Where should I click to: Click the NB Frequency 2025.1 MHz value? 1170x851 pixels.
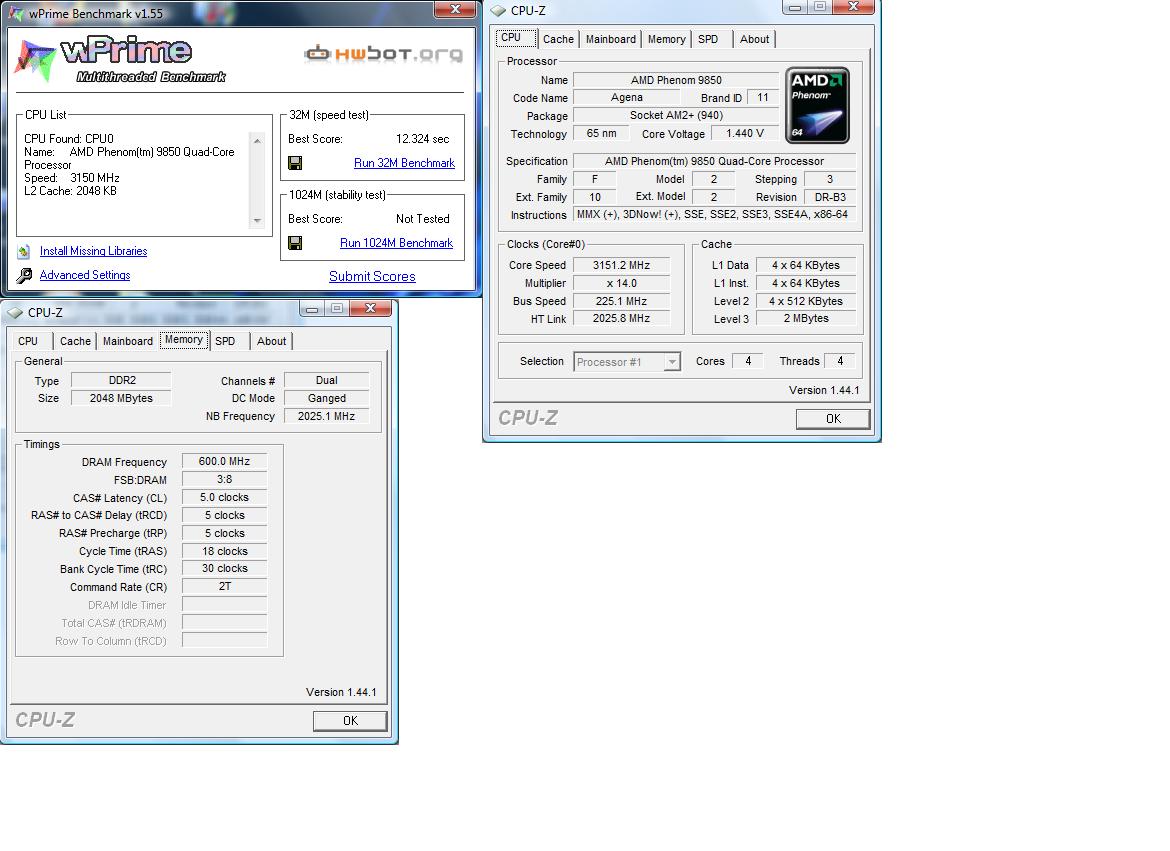click(x=326, y=416)
